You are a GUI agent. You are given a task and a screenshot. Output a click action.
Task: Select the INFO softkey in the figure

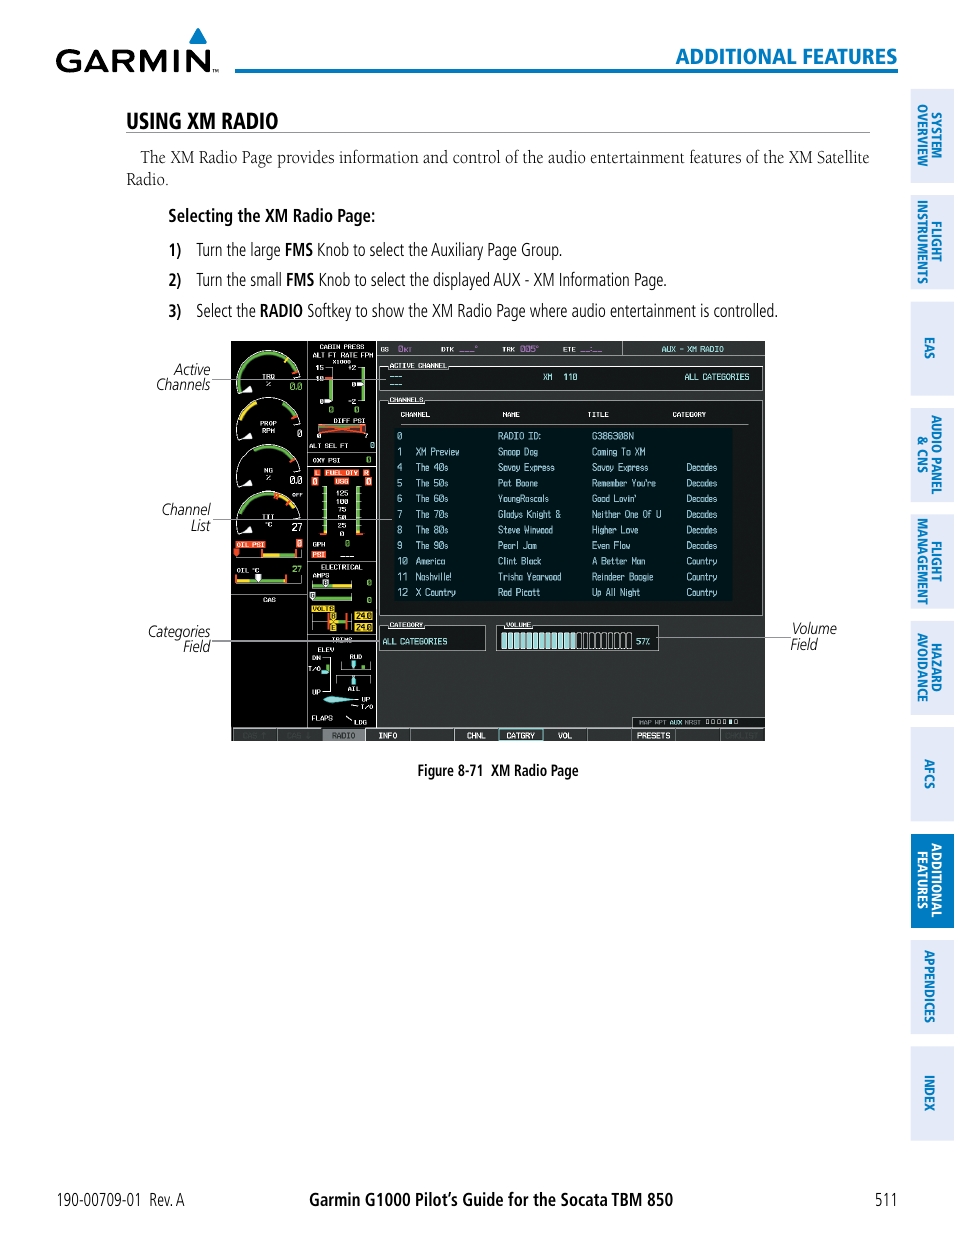388,735
